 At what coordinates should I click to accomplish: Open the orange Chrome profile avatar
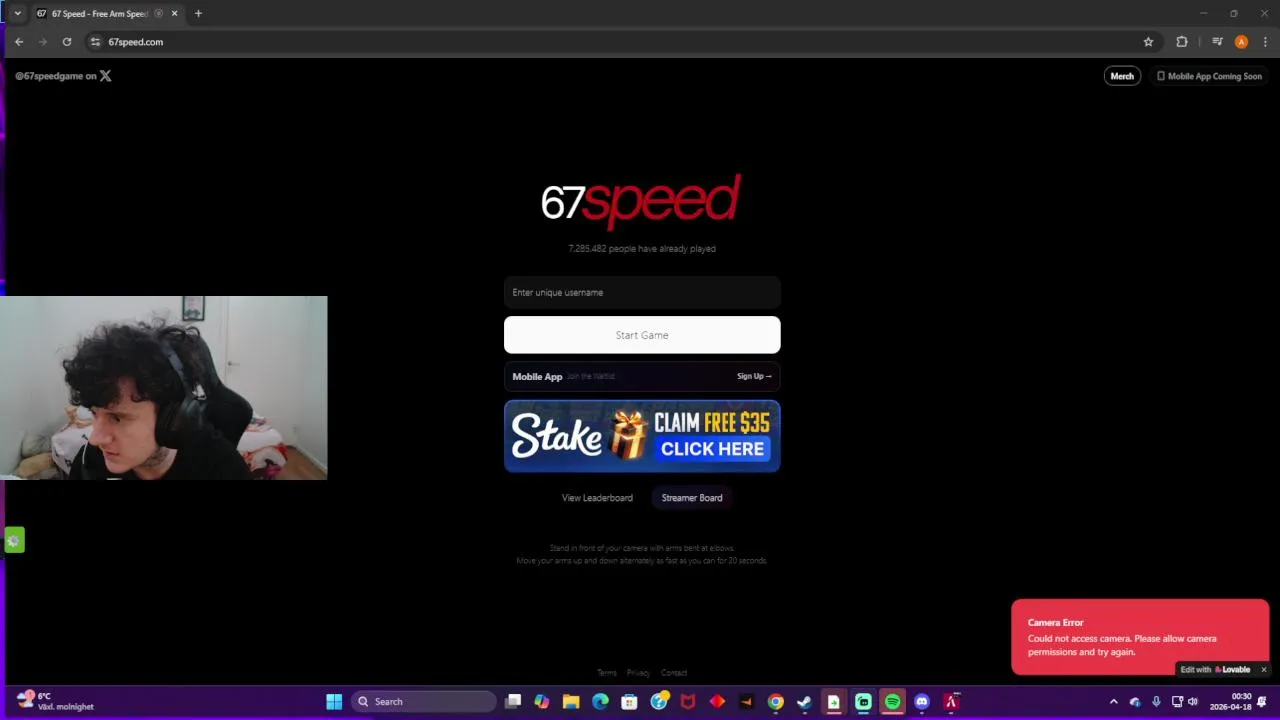pyautogui.click(x=1241, y=42)
